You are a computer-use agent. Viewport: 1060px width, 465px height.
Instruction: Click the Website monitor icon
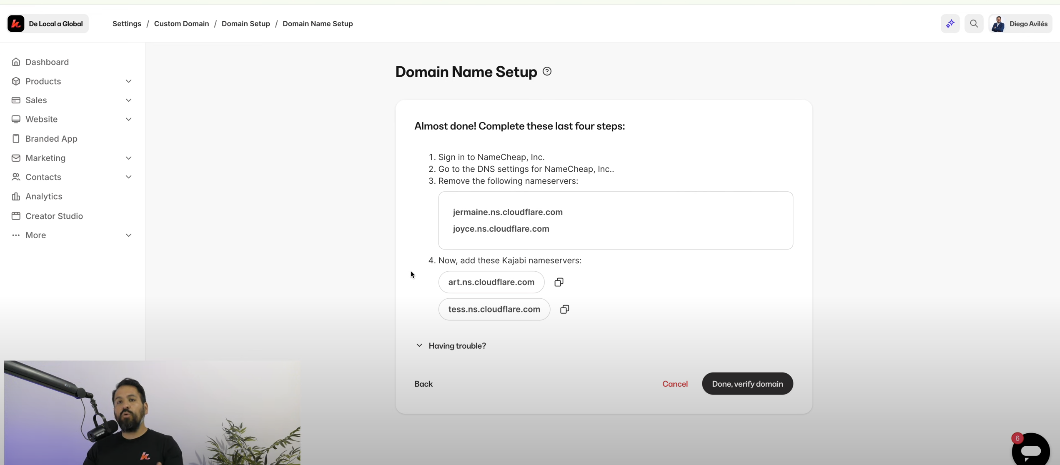pos(16,119)
